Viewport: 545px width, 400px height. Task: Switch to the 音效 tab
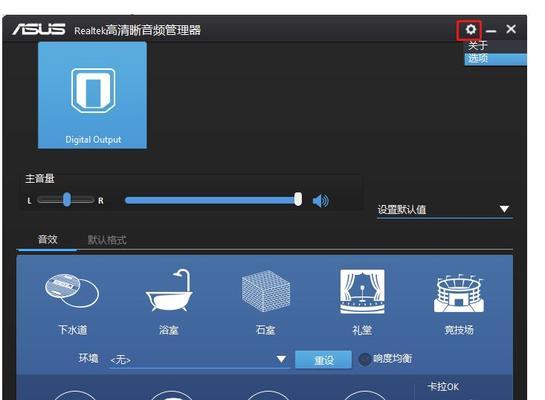[x=47, y=239]
